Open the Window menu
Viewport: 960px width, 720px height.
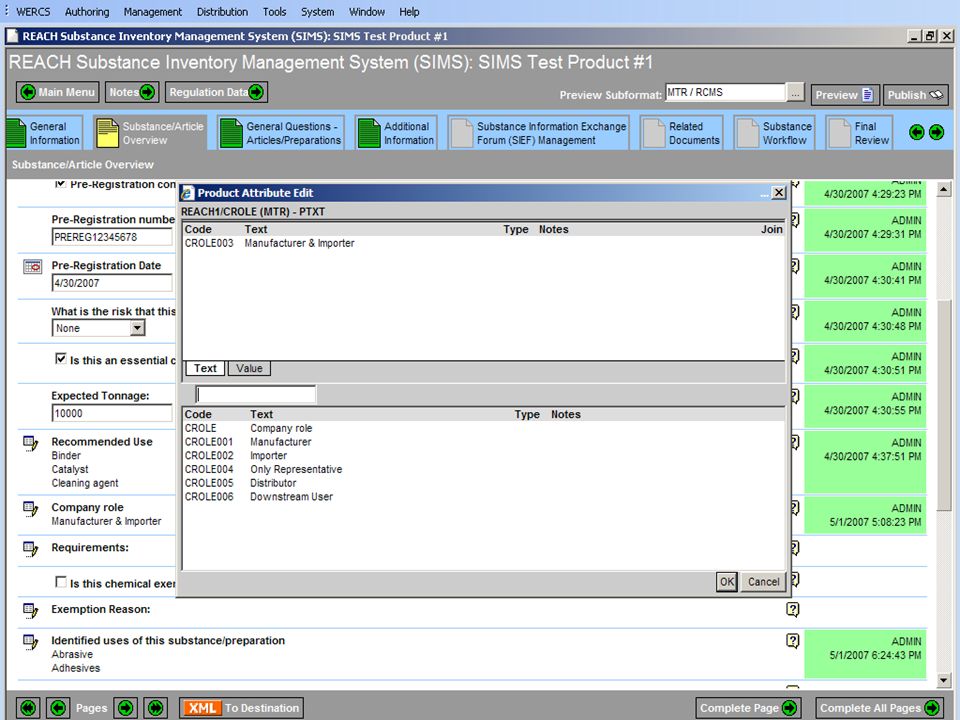pyautogui.click(x=367, y=12)
